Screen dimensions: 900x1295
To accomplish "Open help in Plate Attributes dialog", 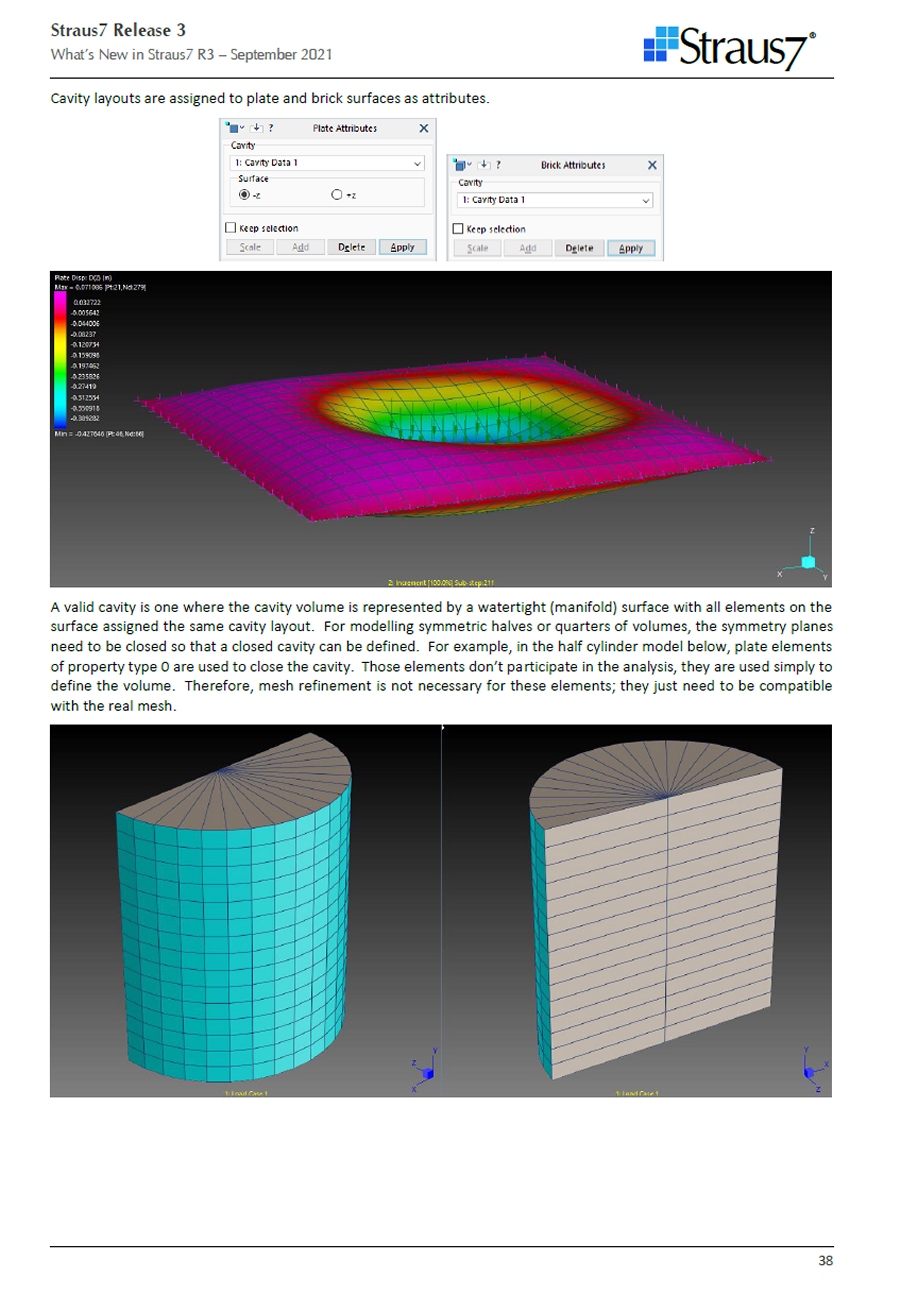I will coord(271,128).
